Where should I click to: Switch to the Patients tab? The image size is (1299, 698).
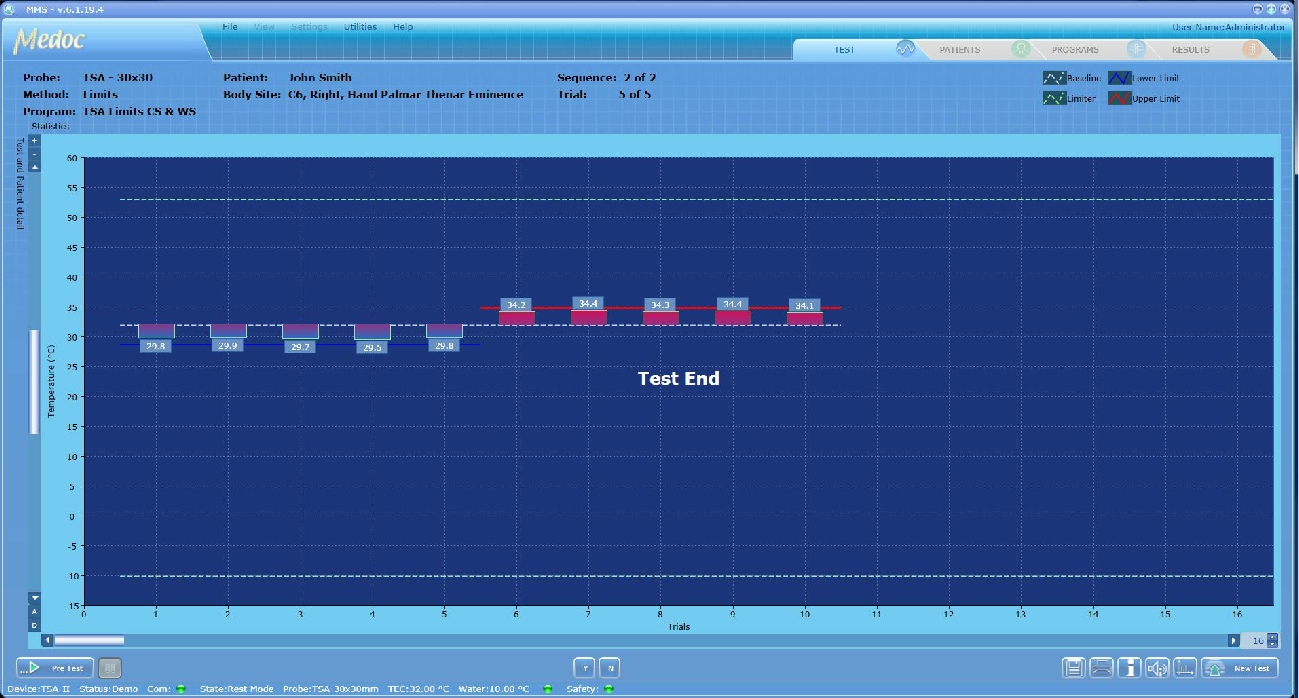[x=959, y=49]
